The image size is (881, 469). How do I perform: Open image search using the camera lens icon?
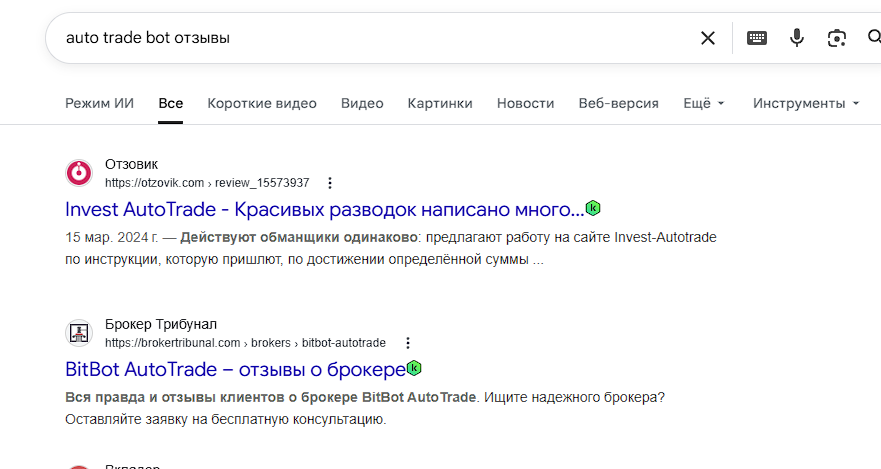pyautogui.click(x=837, y=38)
